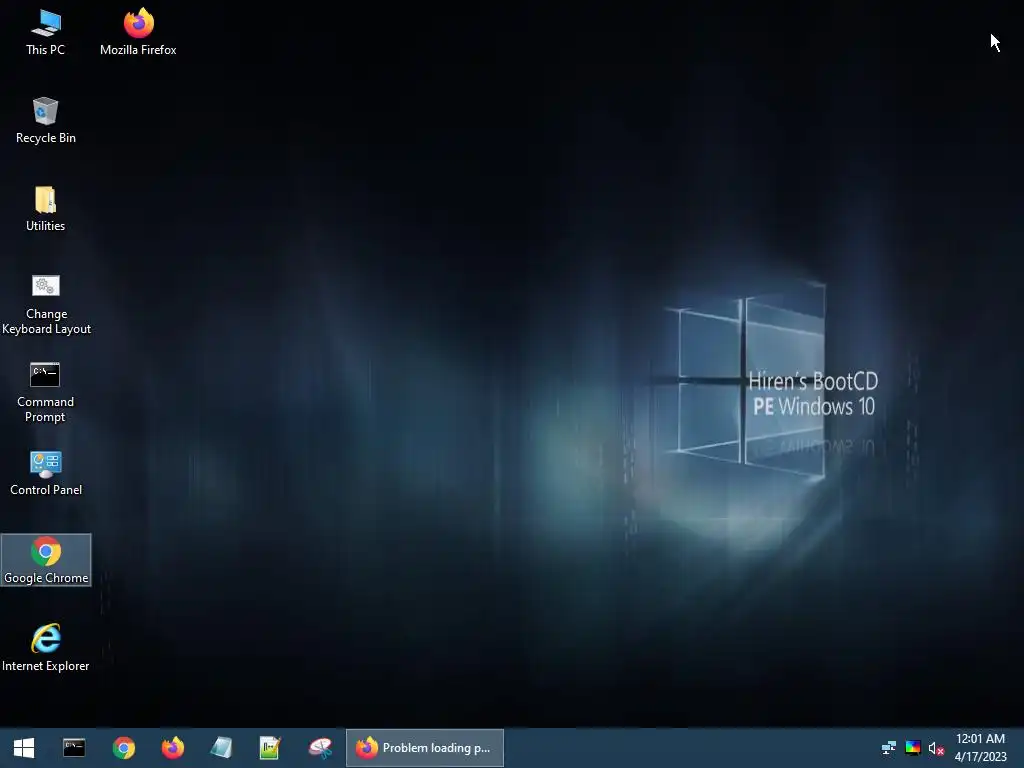Screen dimensions: 1024x768
Task: Open the taskbar app with the red-and-white icon
Action: (320, 748)
